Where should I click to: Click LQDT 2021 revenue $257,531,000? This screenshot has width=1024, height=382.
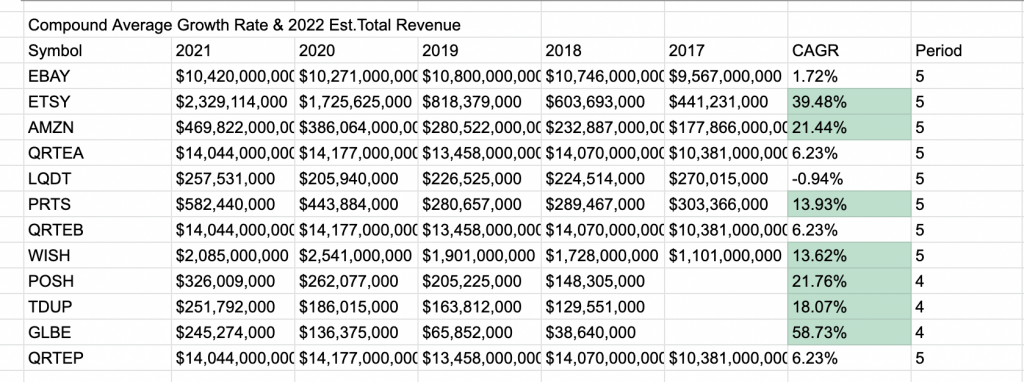pyautogui.click(x=233, y=178)
